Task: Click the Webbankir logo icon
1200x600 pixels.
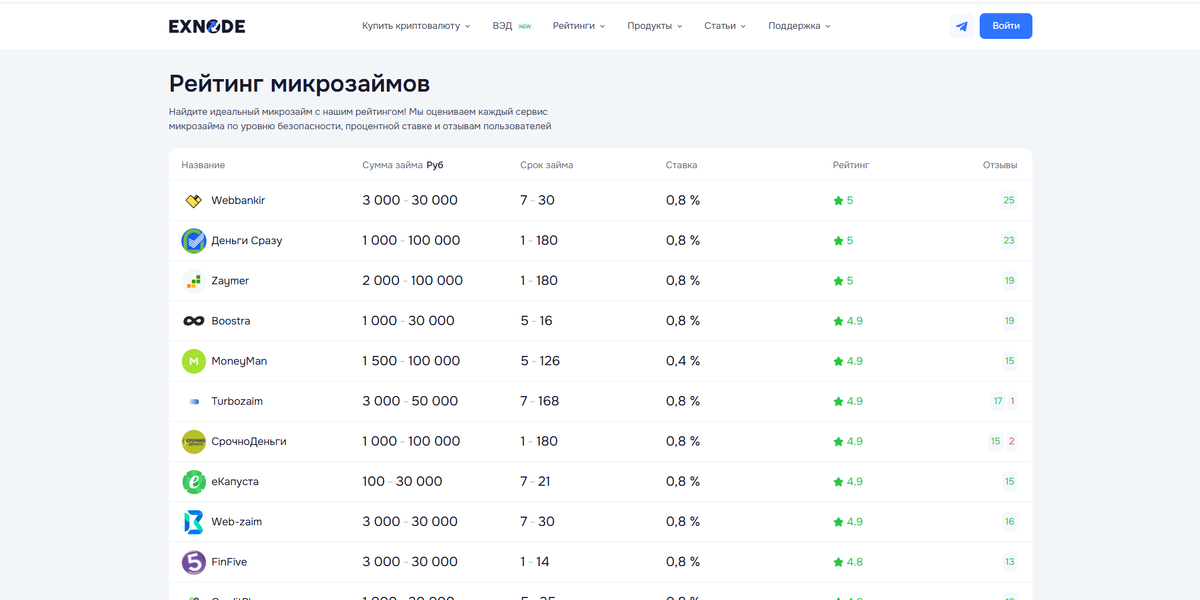Action: coord(194,201)
